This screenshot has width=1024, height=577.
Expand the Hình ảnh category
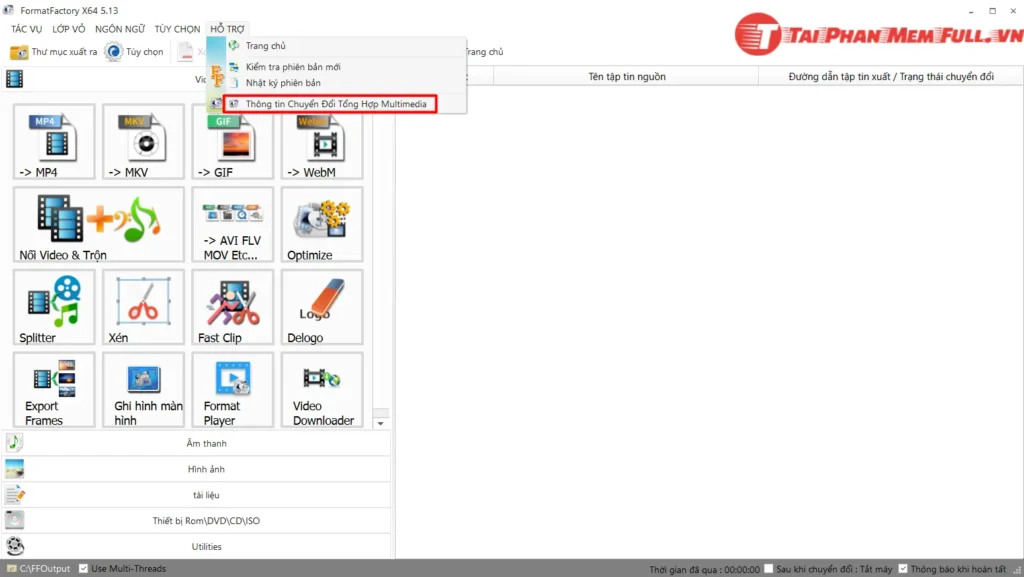coord(206,469)
